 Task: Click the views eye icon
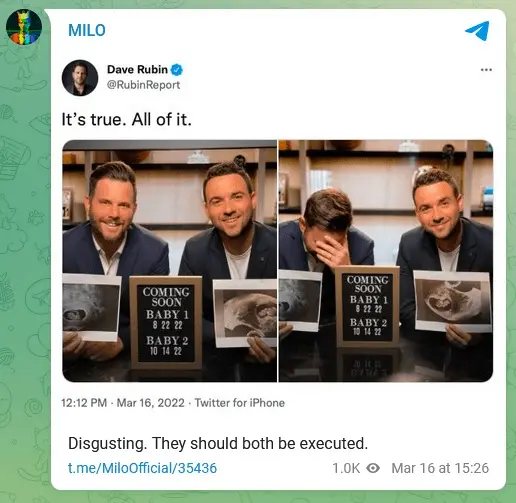tap(373, 468)
